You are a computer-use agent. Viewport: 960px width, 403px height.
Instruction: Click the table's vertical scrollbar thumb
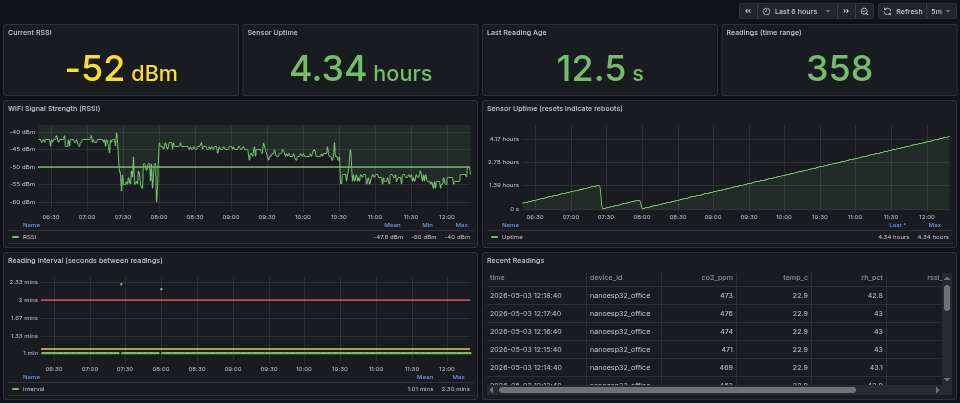point(947,298)
